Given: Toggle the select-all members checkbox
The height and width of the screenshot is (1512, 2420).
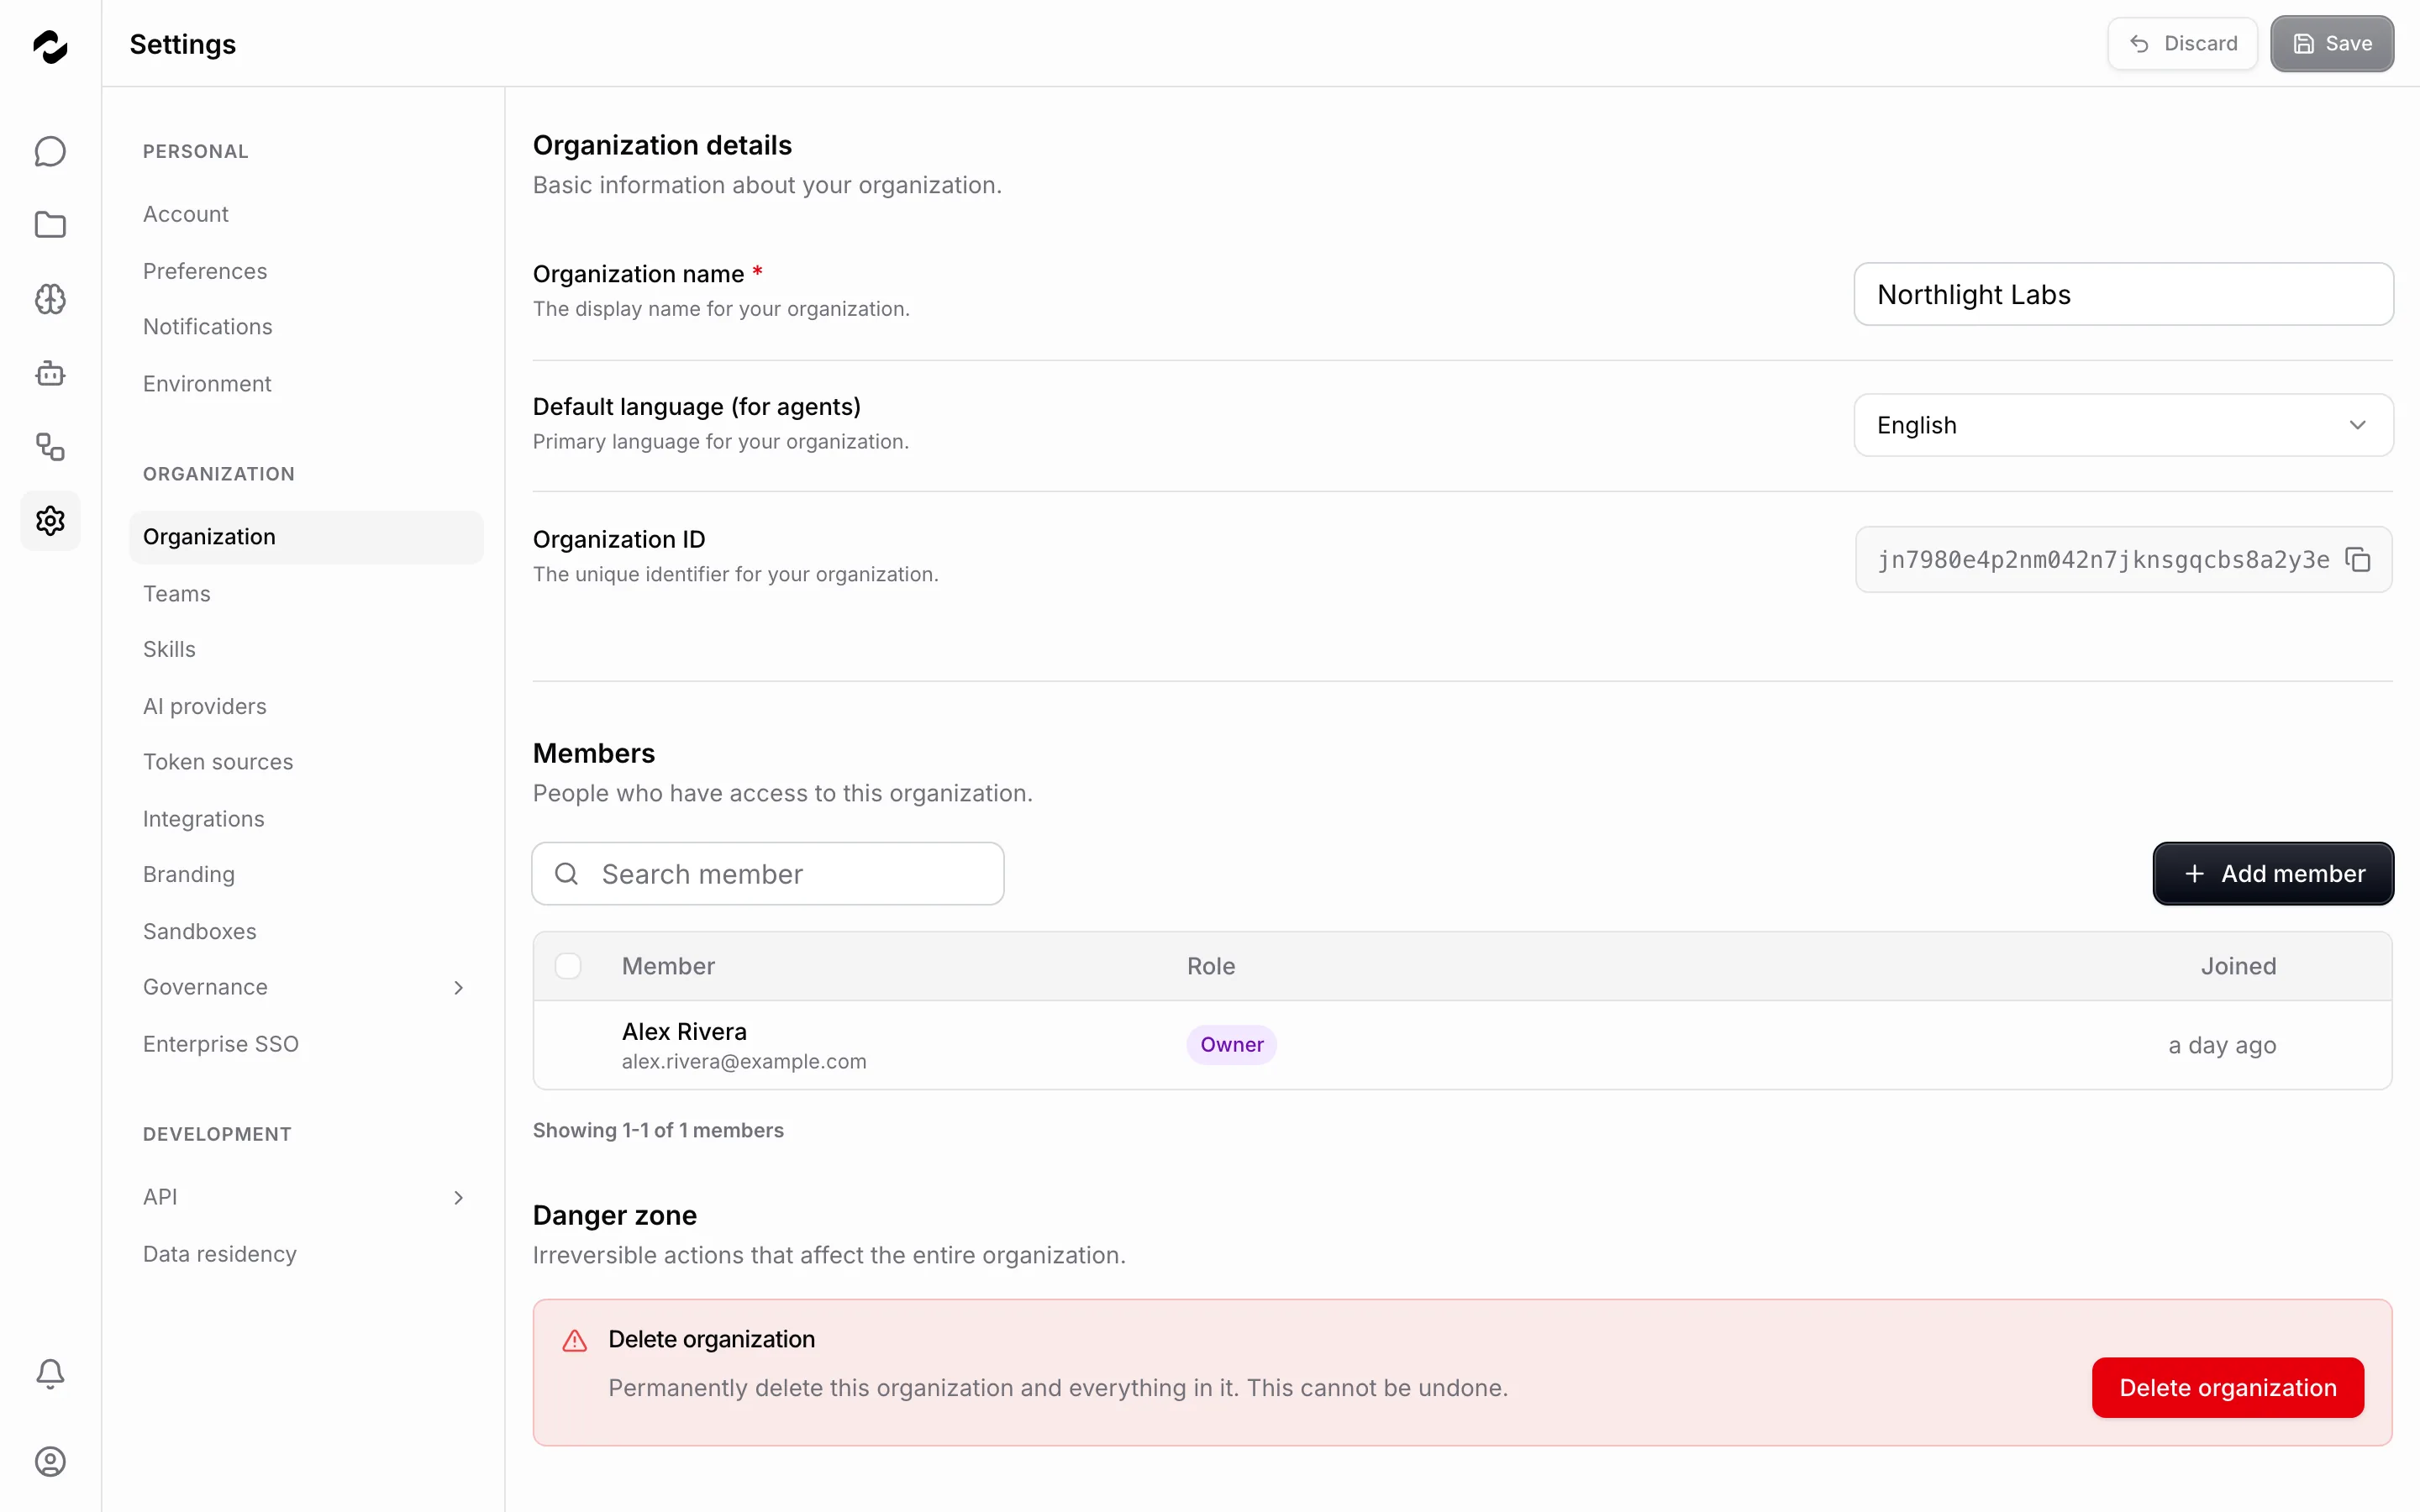Looking at the screenshot, I should [x=568, y=966].
